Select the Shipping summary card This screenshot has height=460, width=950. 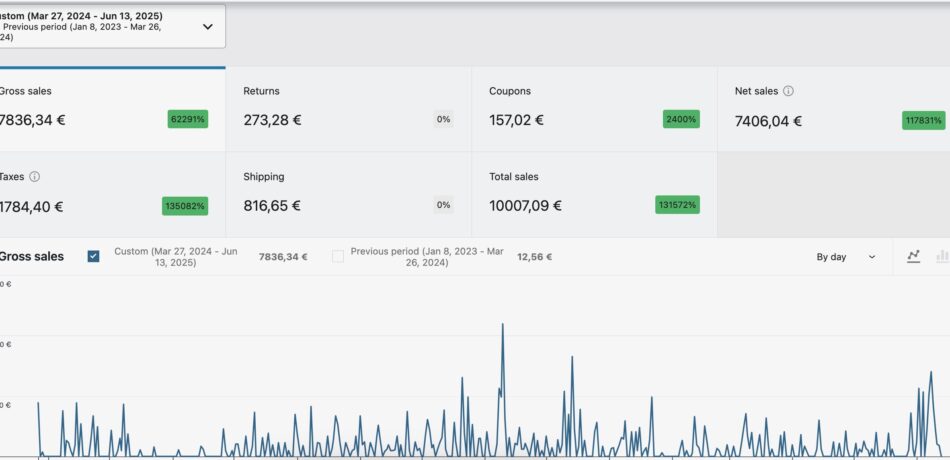pos(348,194)
